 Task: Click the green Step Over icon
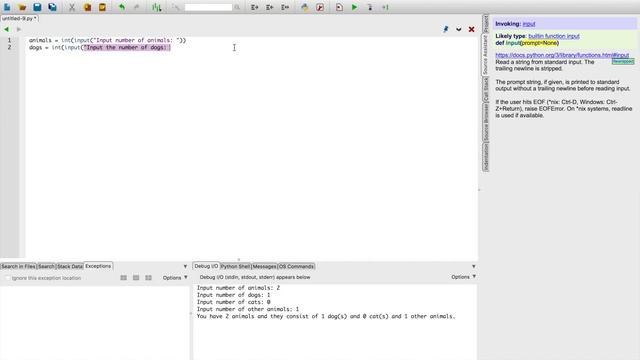(x=385, y=7)
